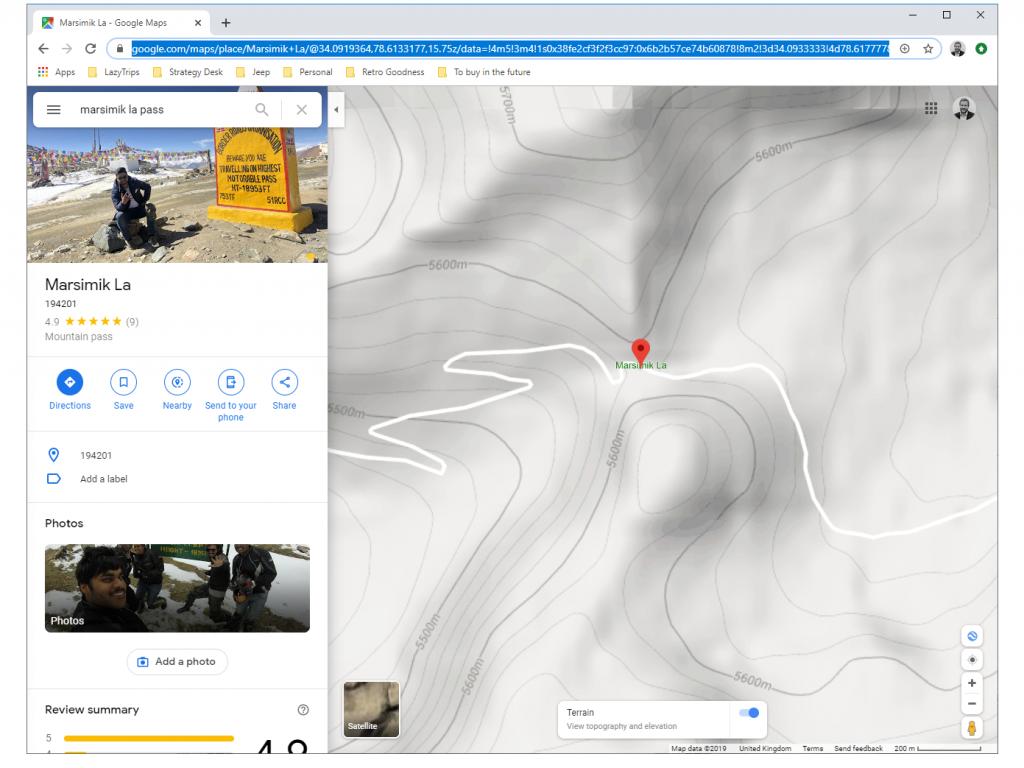Clear the search with the X icon
Screen dimensions: 1024x768
point(301,110)
